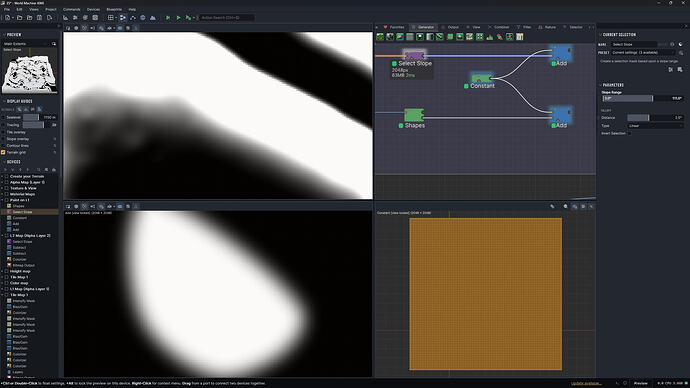Click the save-as document icon in main toolbar
Viewport: 690px width, 388px height.
[x=49, y=18]
